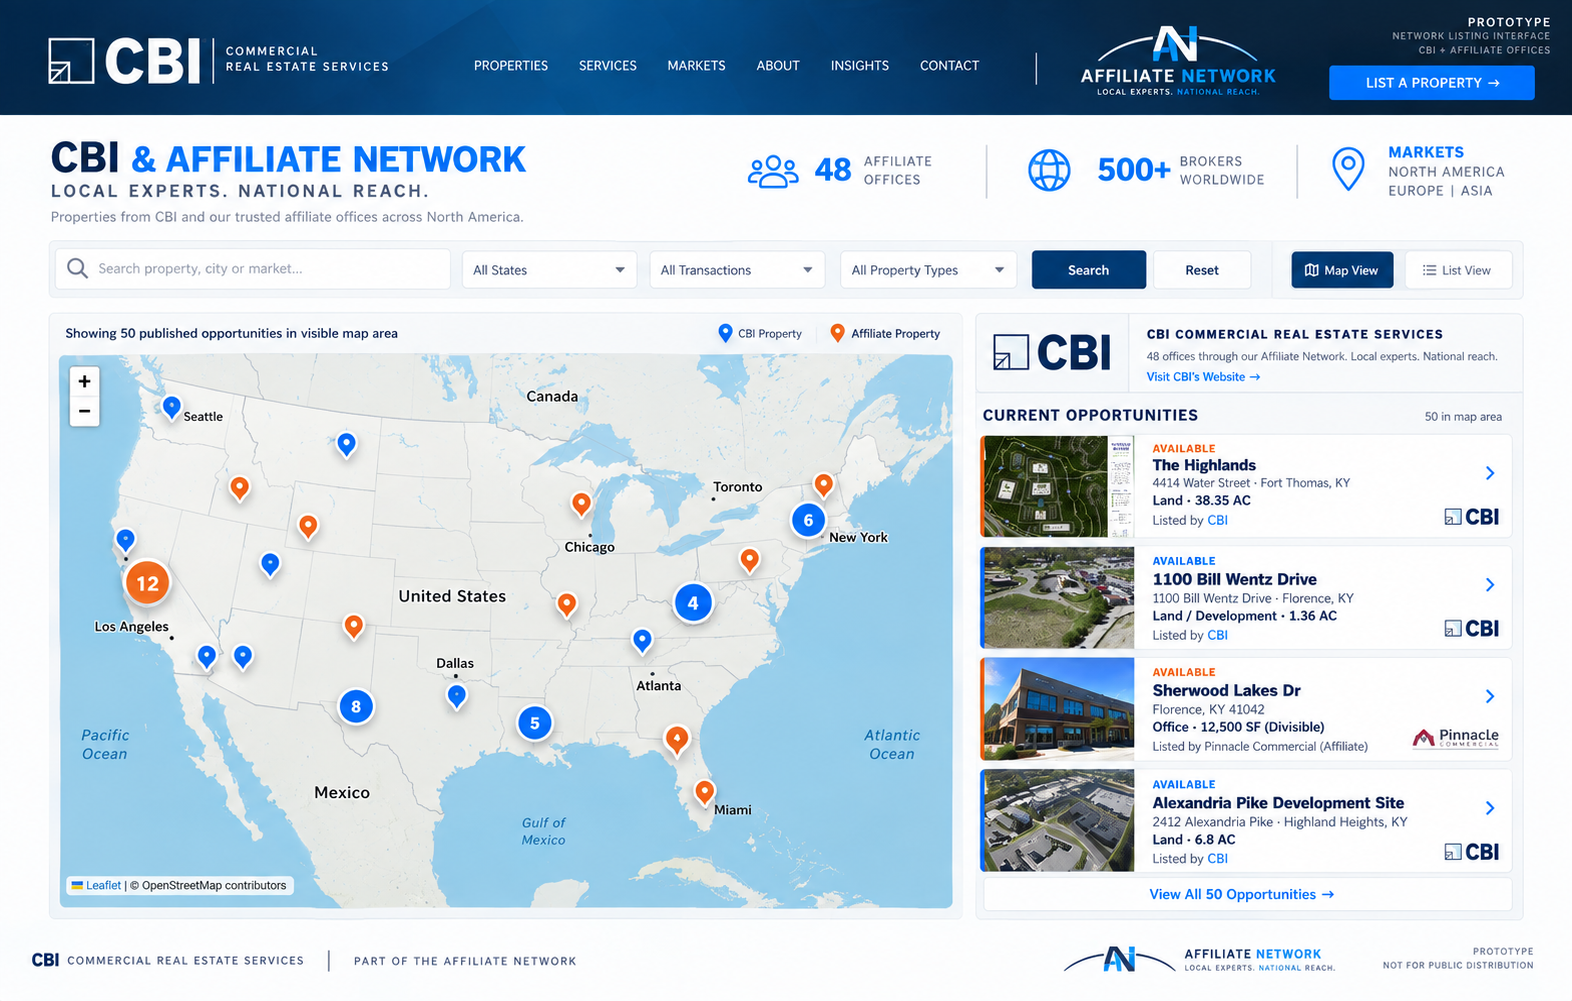Click the List a Property button
The height and width of the screenshot is (1001, 1572).
point(1432,83)
